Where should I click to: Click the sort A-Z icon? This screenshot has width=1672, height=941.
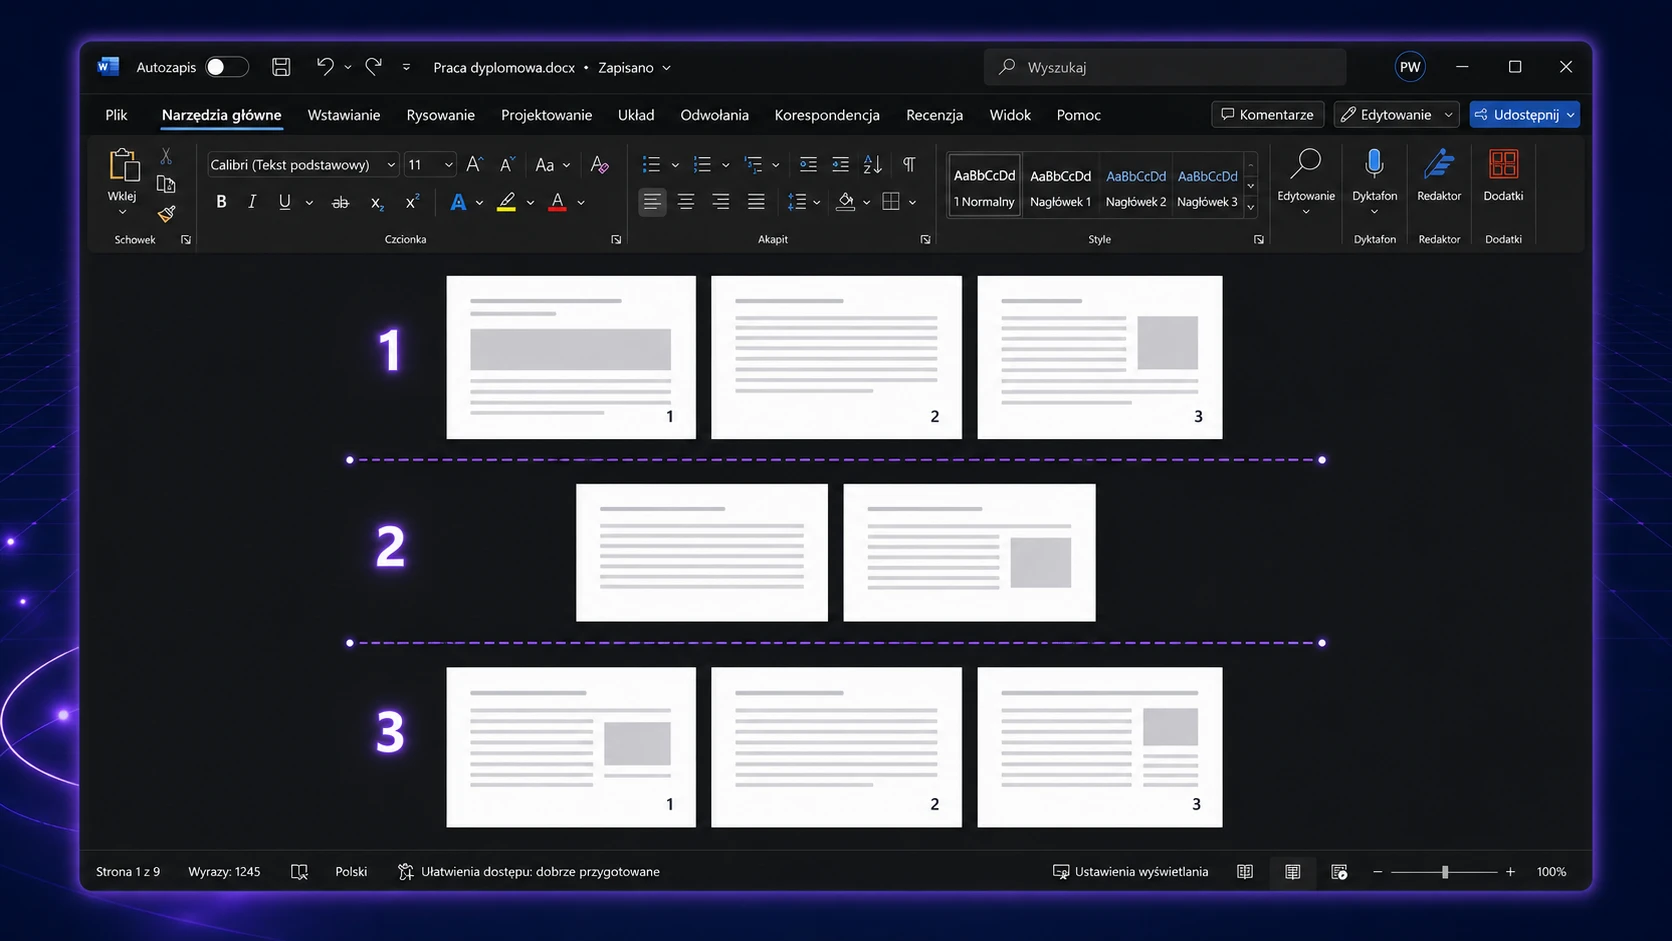point(873,164)
